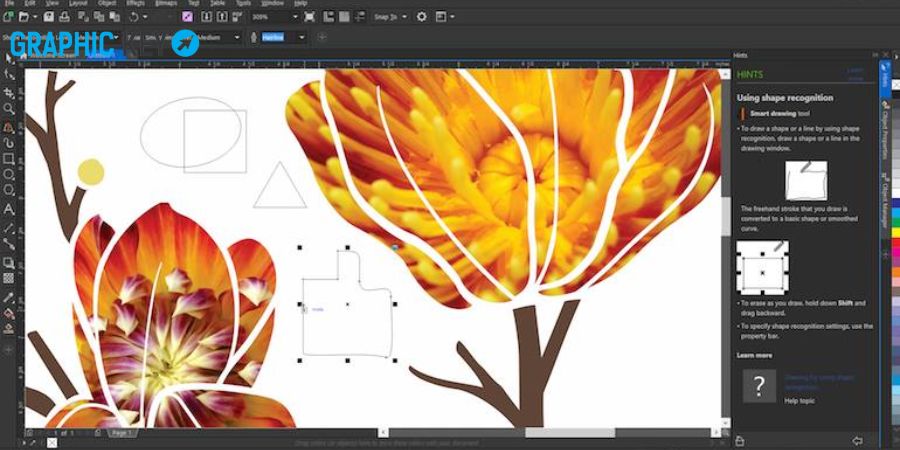This screenshot has width=900, height=450.
Task: Open the Options gear icon
Action: (x=421, y=17)
